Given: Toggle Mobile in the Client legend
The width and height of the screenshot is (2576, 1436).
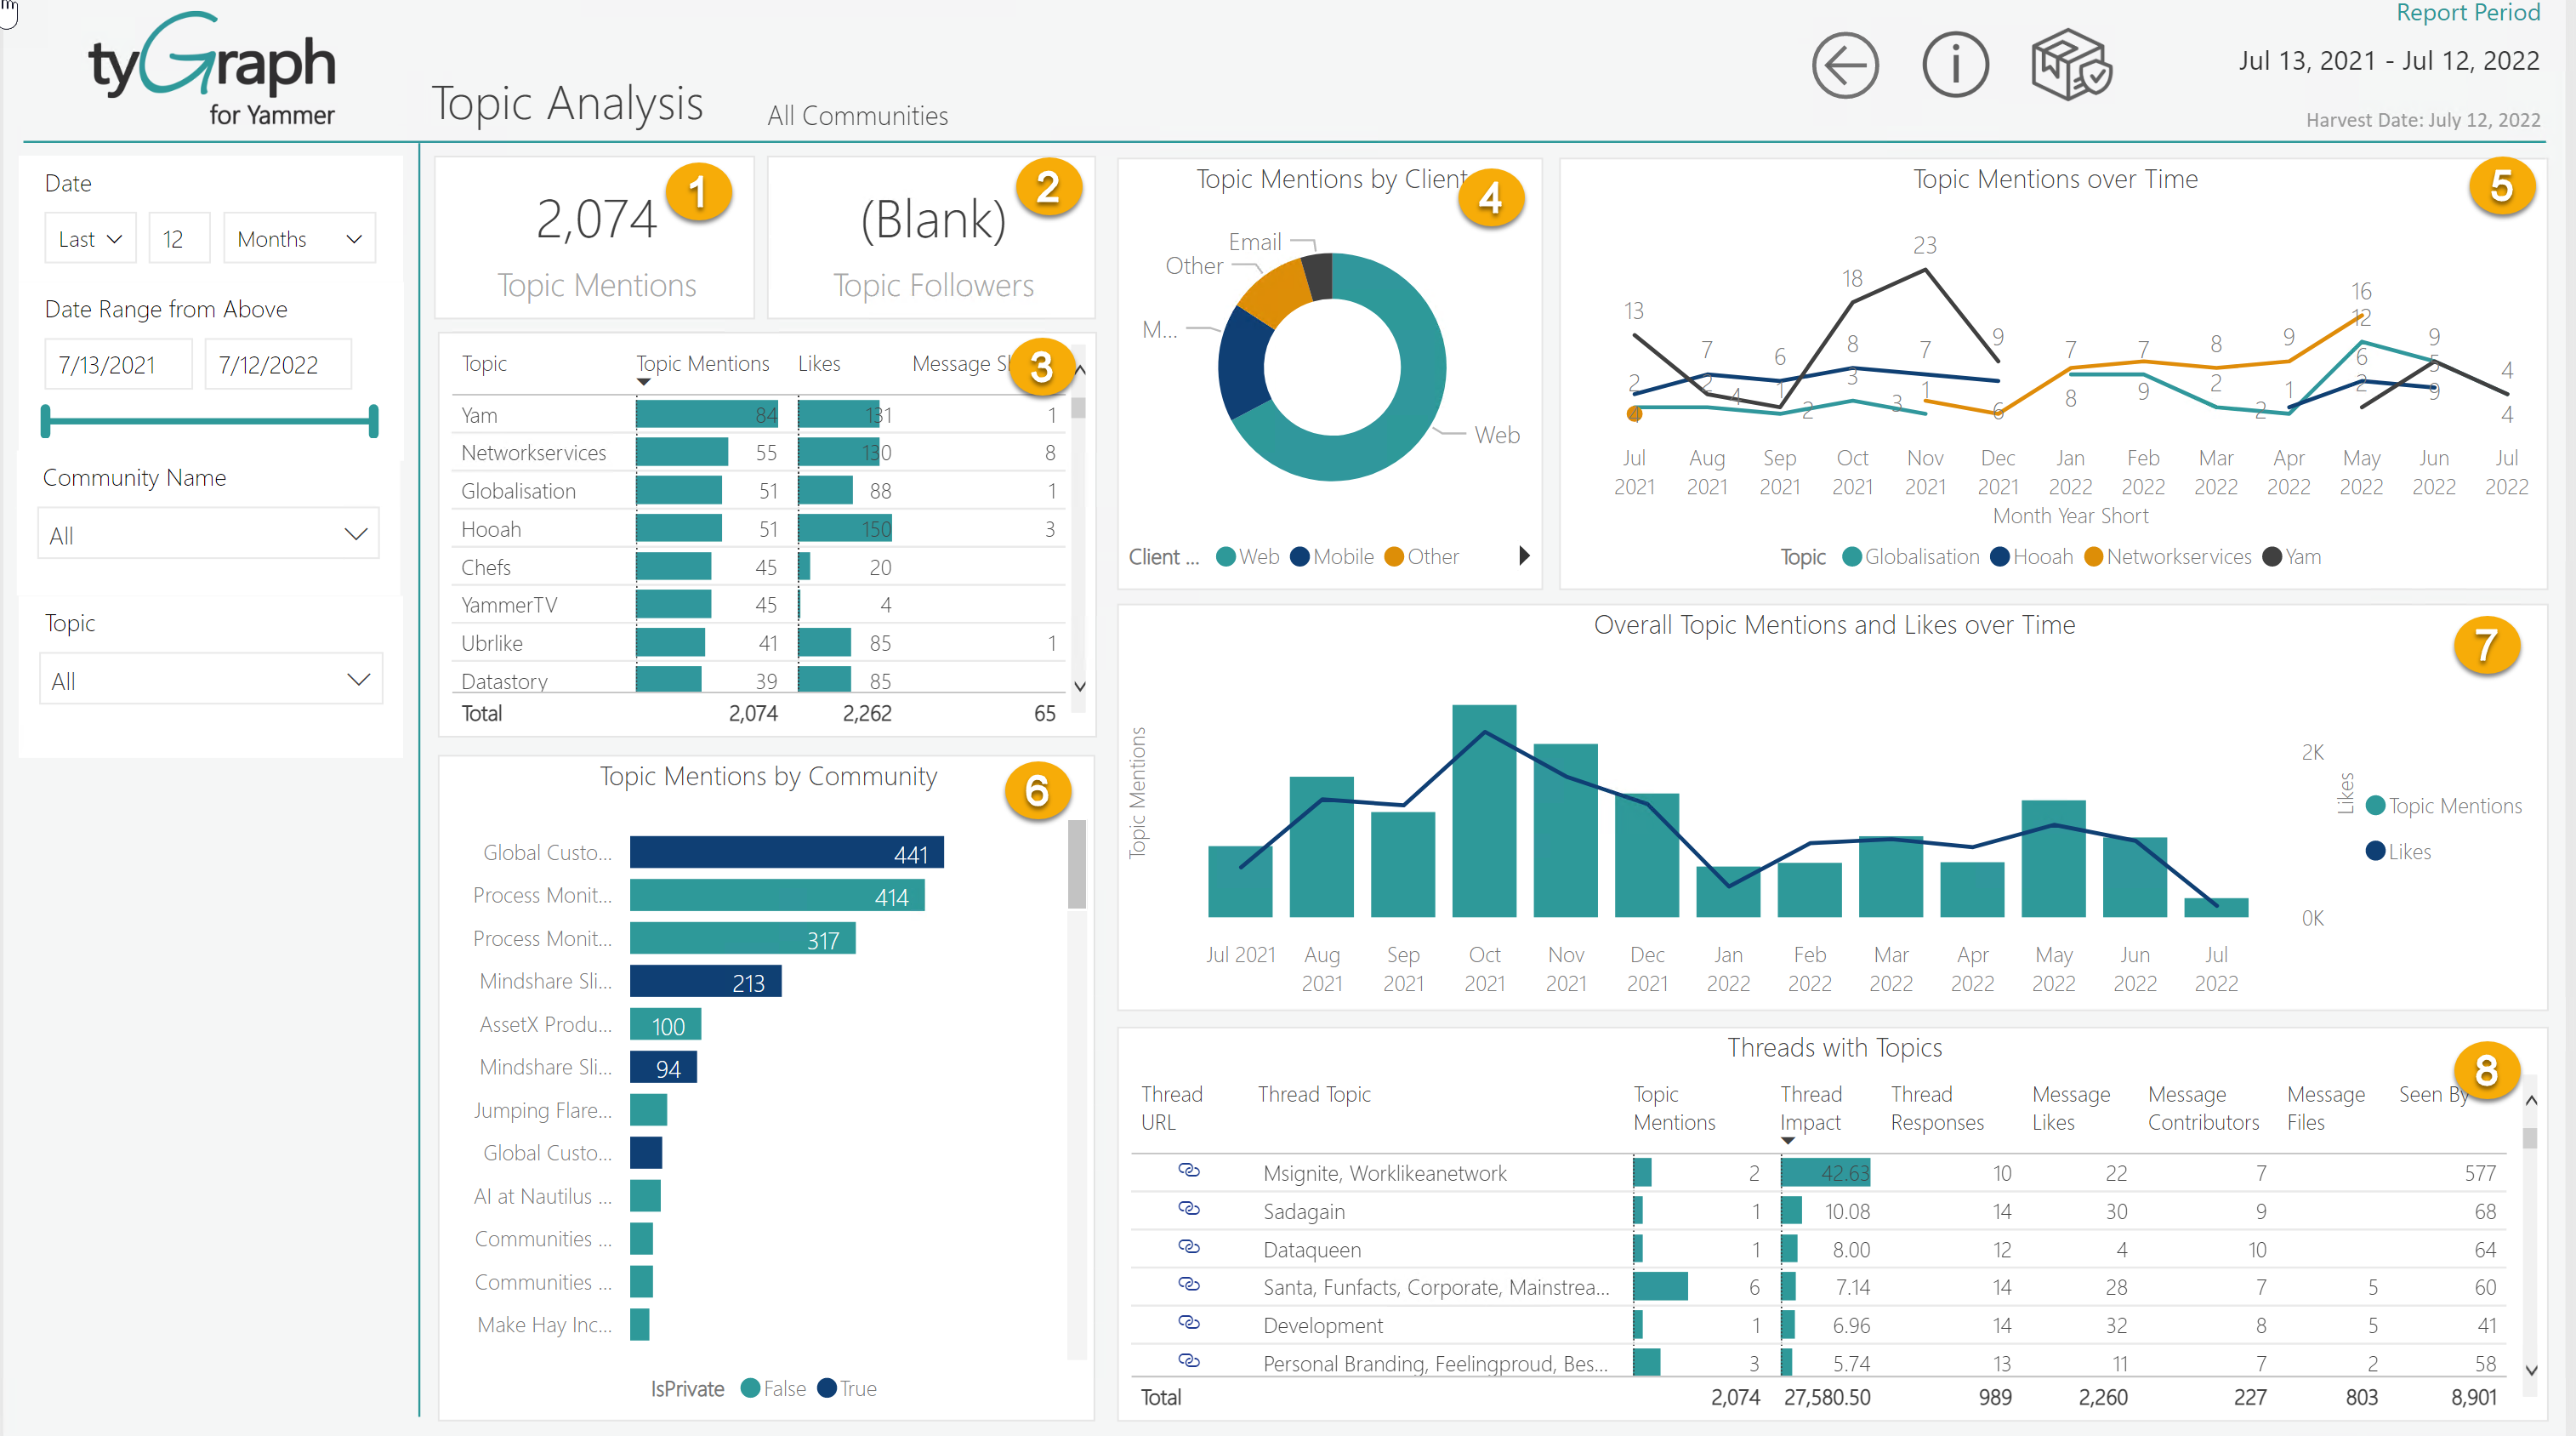Looking at the screenshot, I should 1331,557.
